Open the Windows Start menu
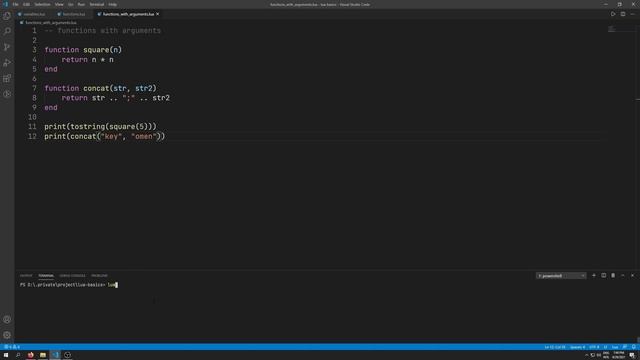 (6, 355)
